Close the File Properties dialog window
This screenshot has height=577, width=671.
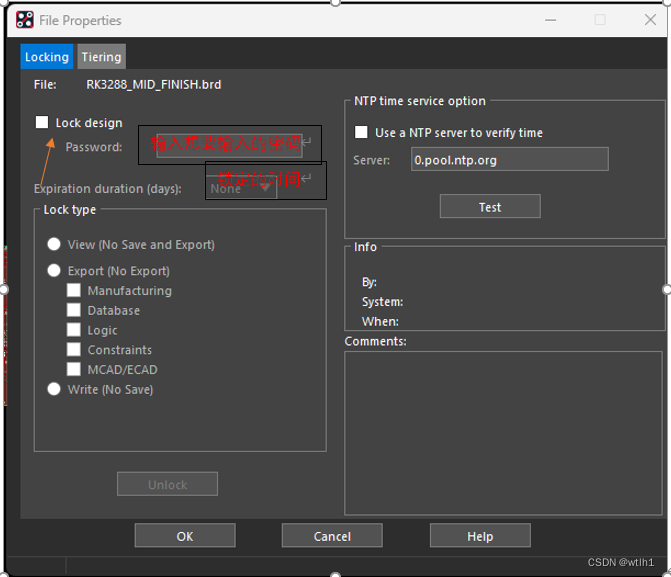tap(650, 20)
